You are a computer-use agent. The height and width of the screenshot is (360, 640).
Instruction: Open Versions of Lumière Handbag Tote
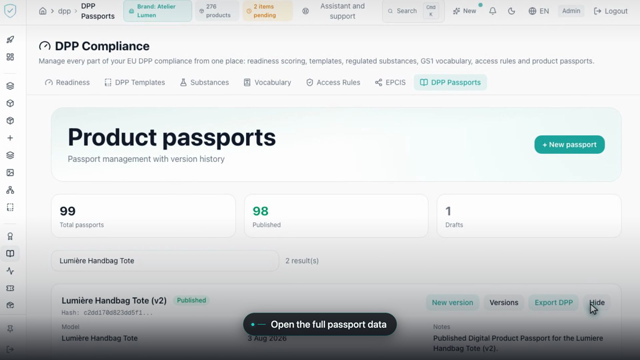click(504, 302)
